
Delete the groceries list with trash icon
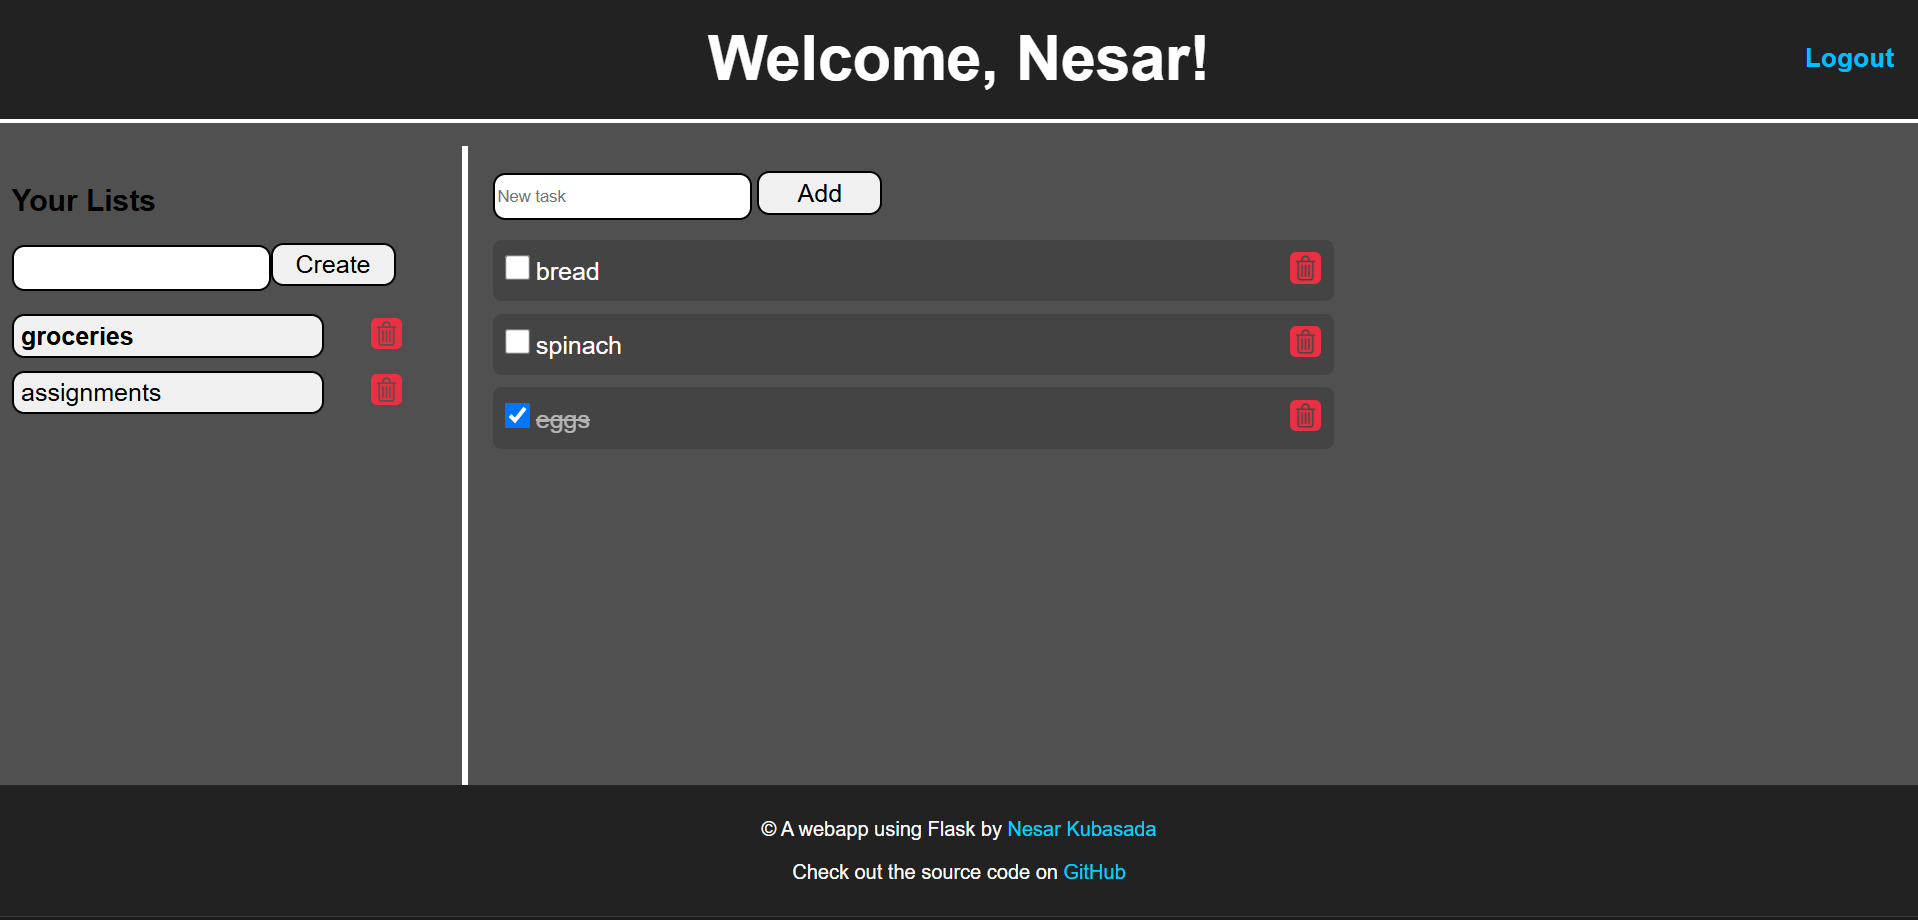[386, 333]
